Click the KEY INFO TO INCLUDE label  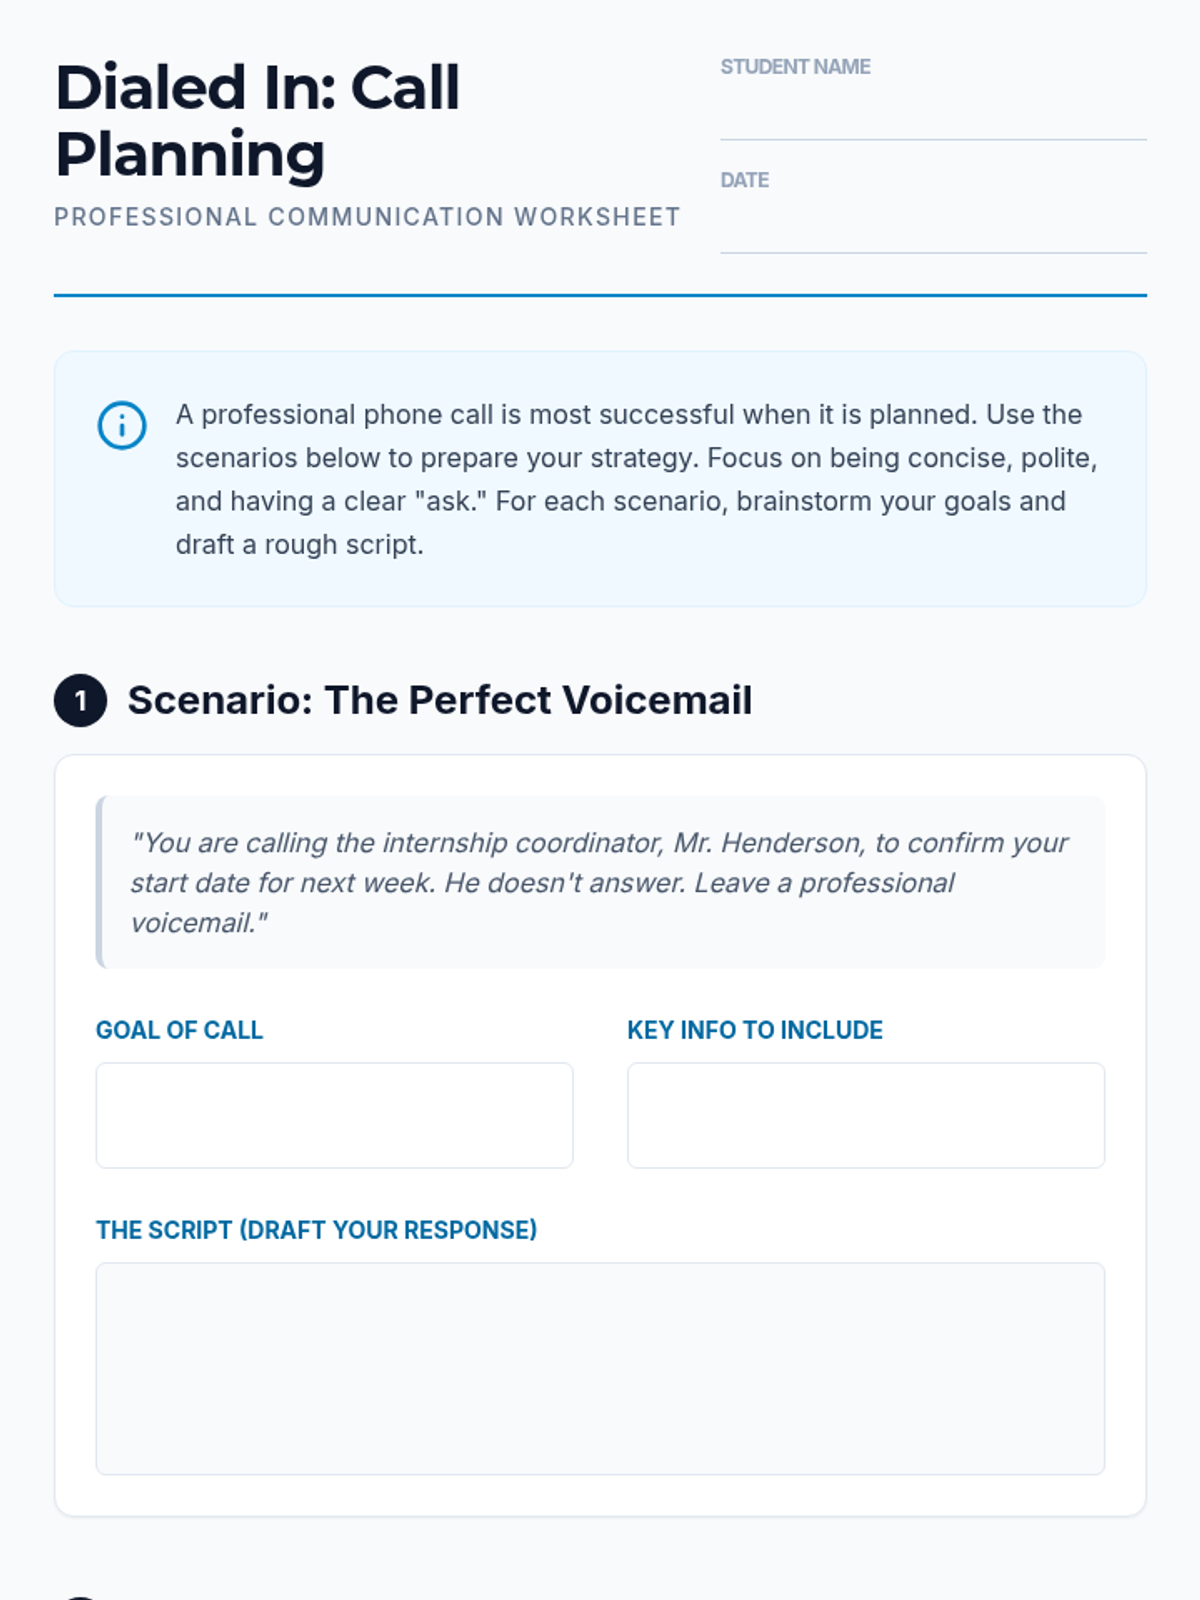[x=755, y=1030]
